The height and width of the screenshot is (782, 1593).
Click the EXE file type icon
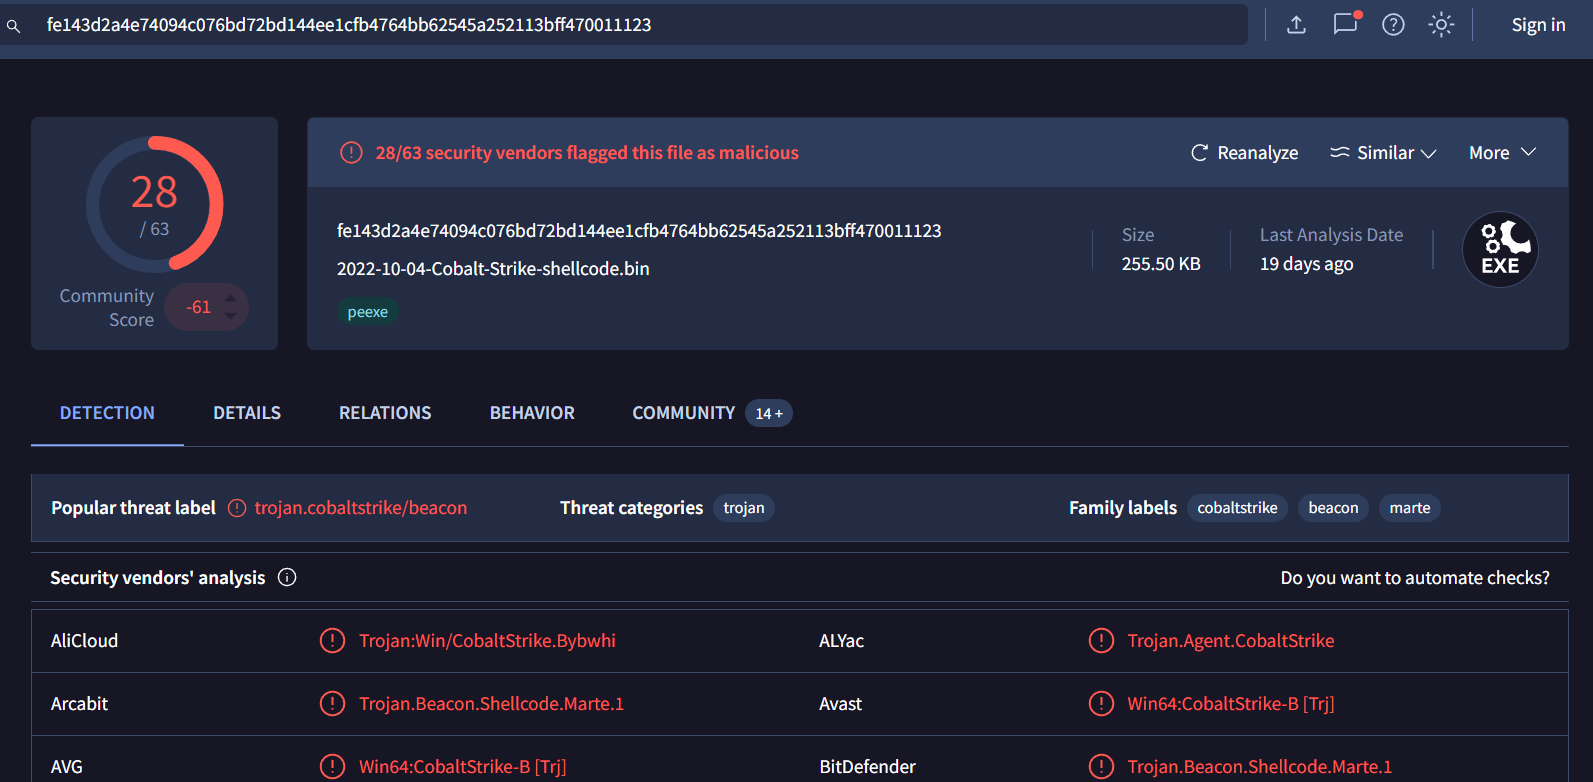click(1500, 250)
